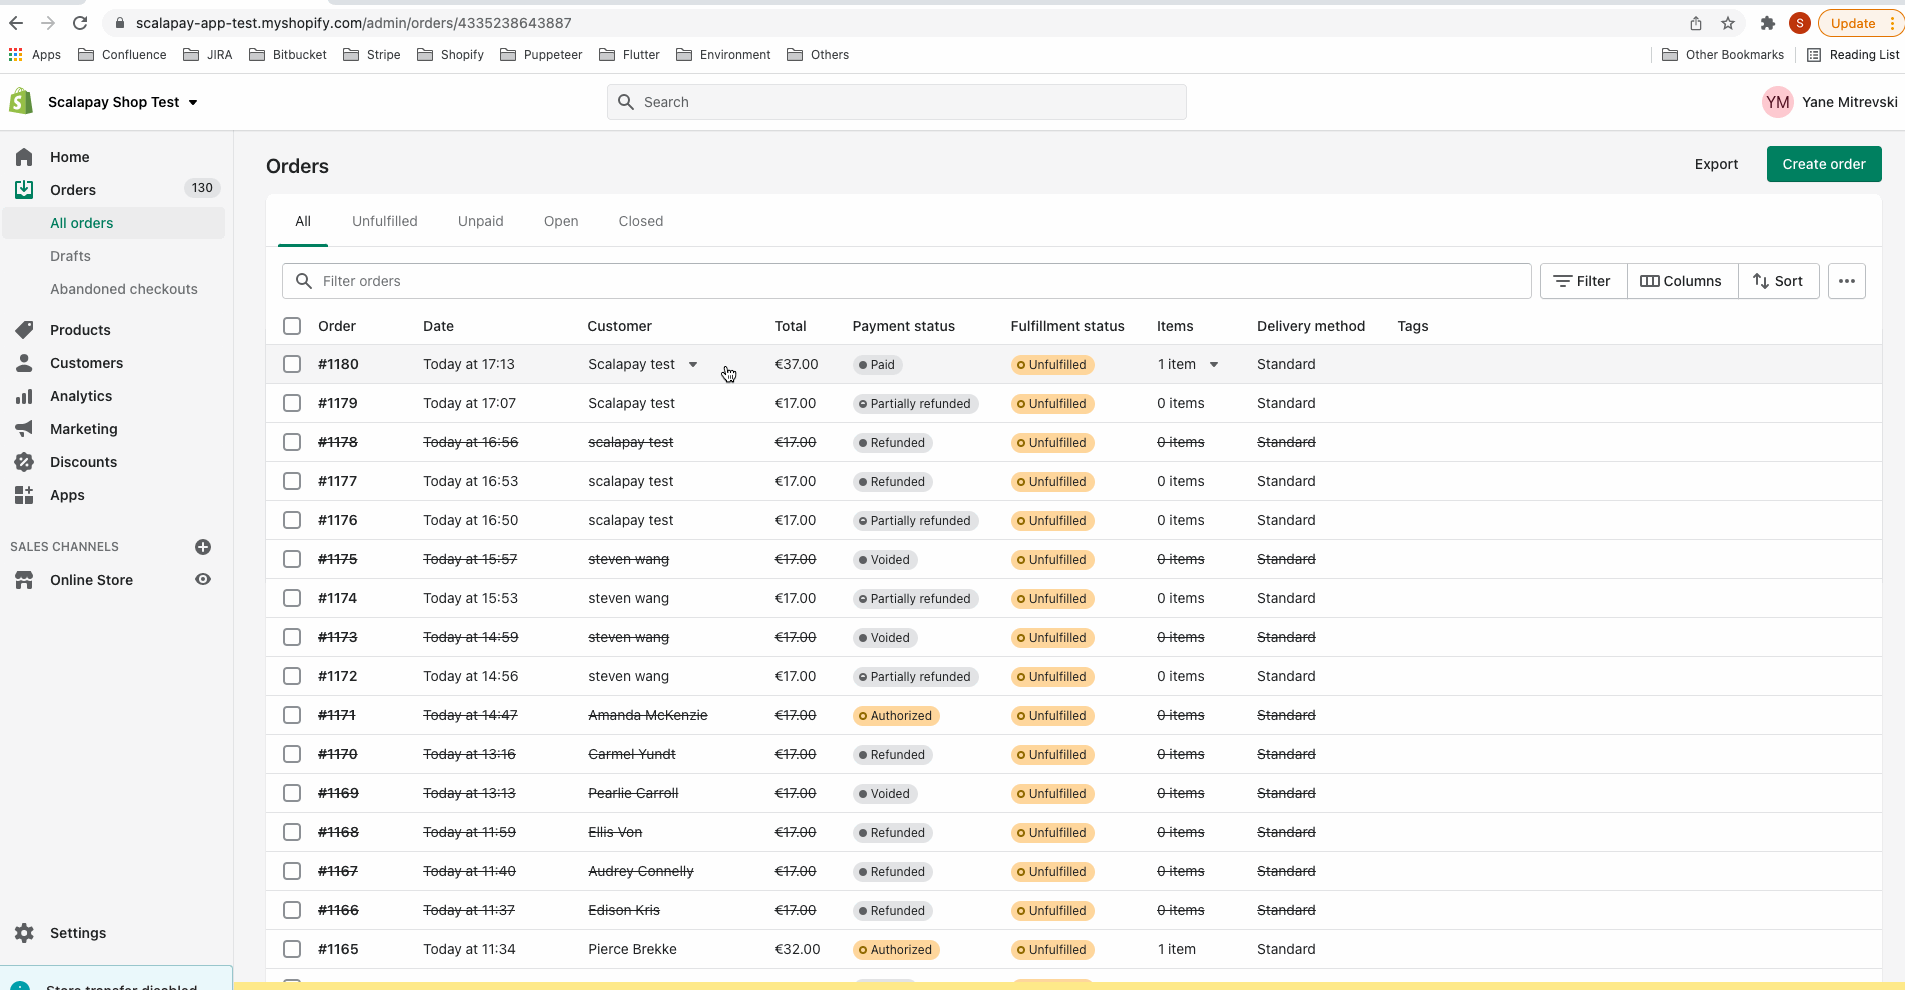Image resolution: width=1905 pixels, height=990 pixels.
Task: Click the Settings gear icon
Action: pos(24,933)
